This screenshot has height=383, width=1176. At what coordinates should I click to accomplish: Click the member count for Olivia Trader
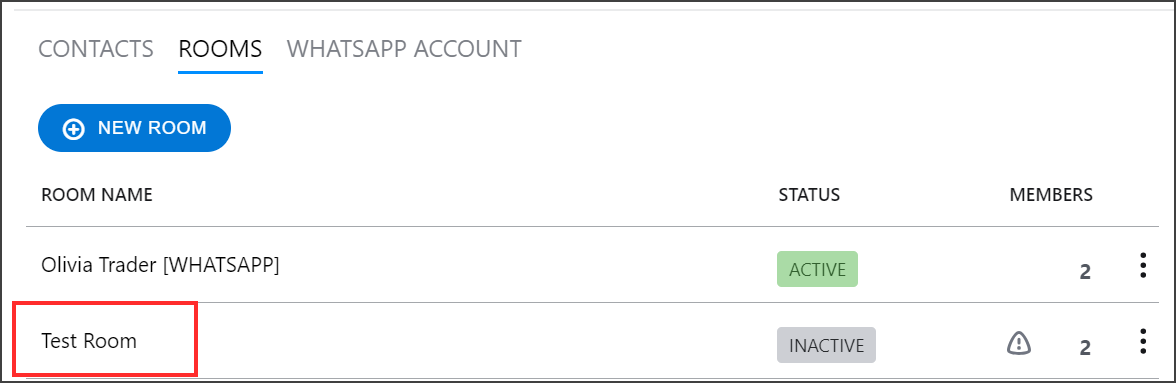pos(1084,271)
